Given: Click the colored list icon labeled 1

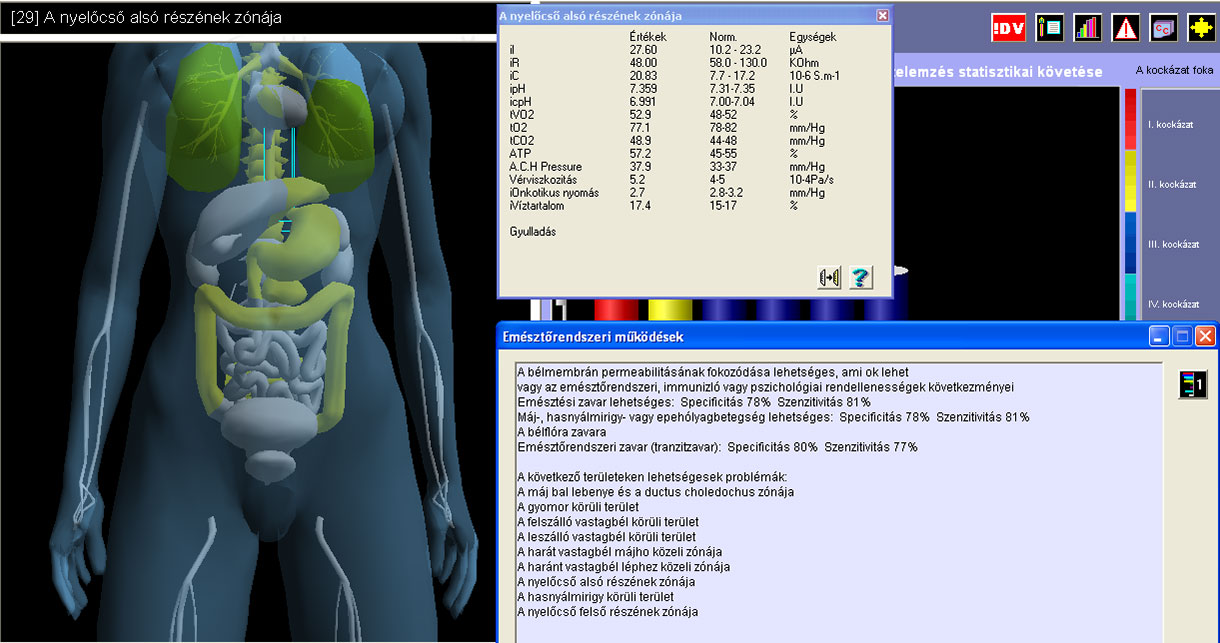Looking at the screenshot, I should [1193, 384].
